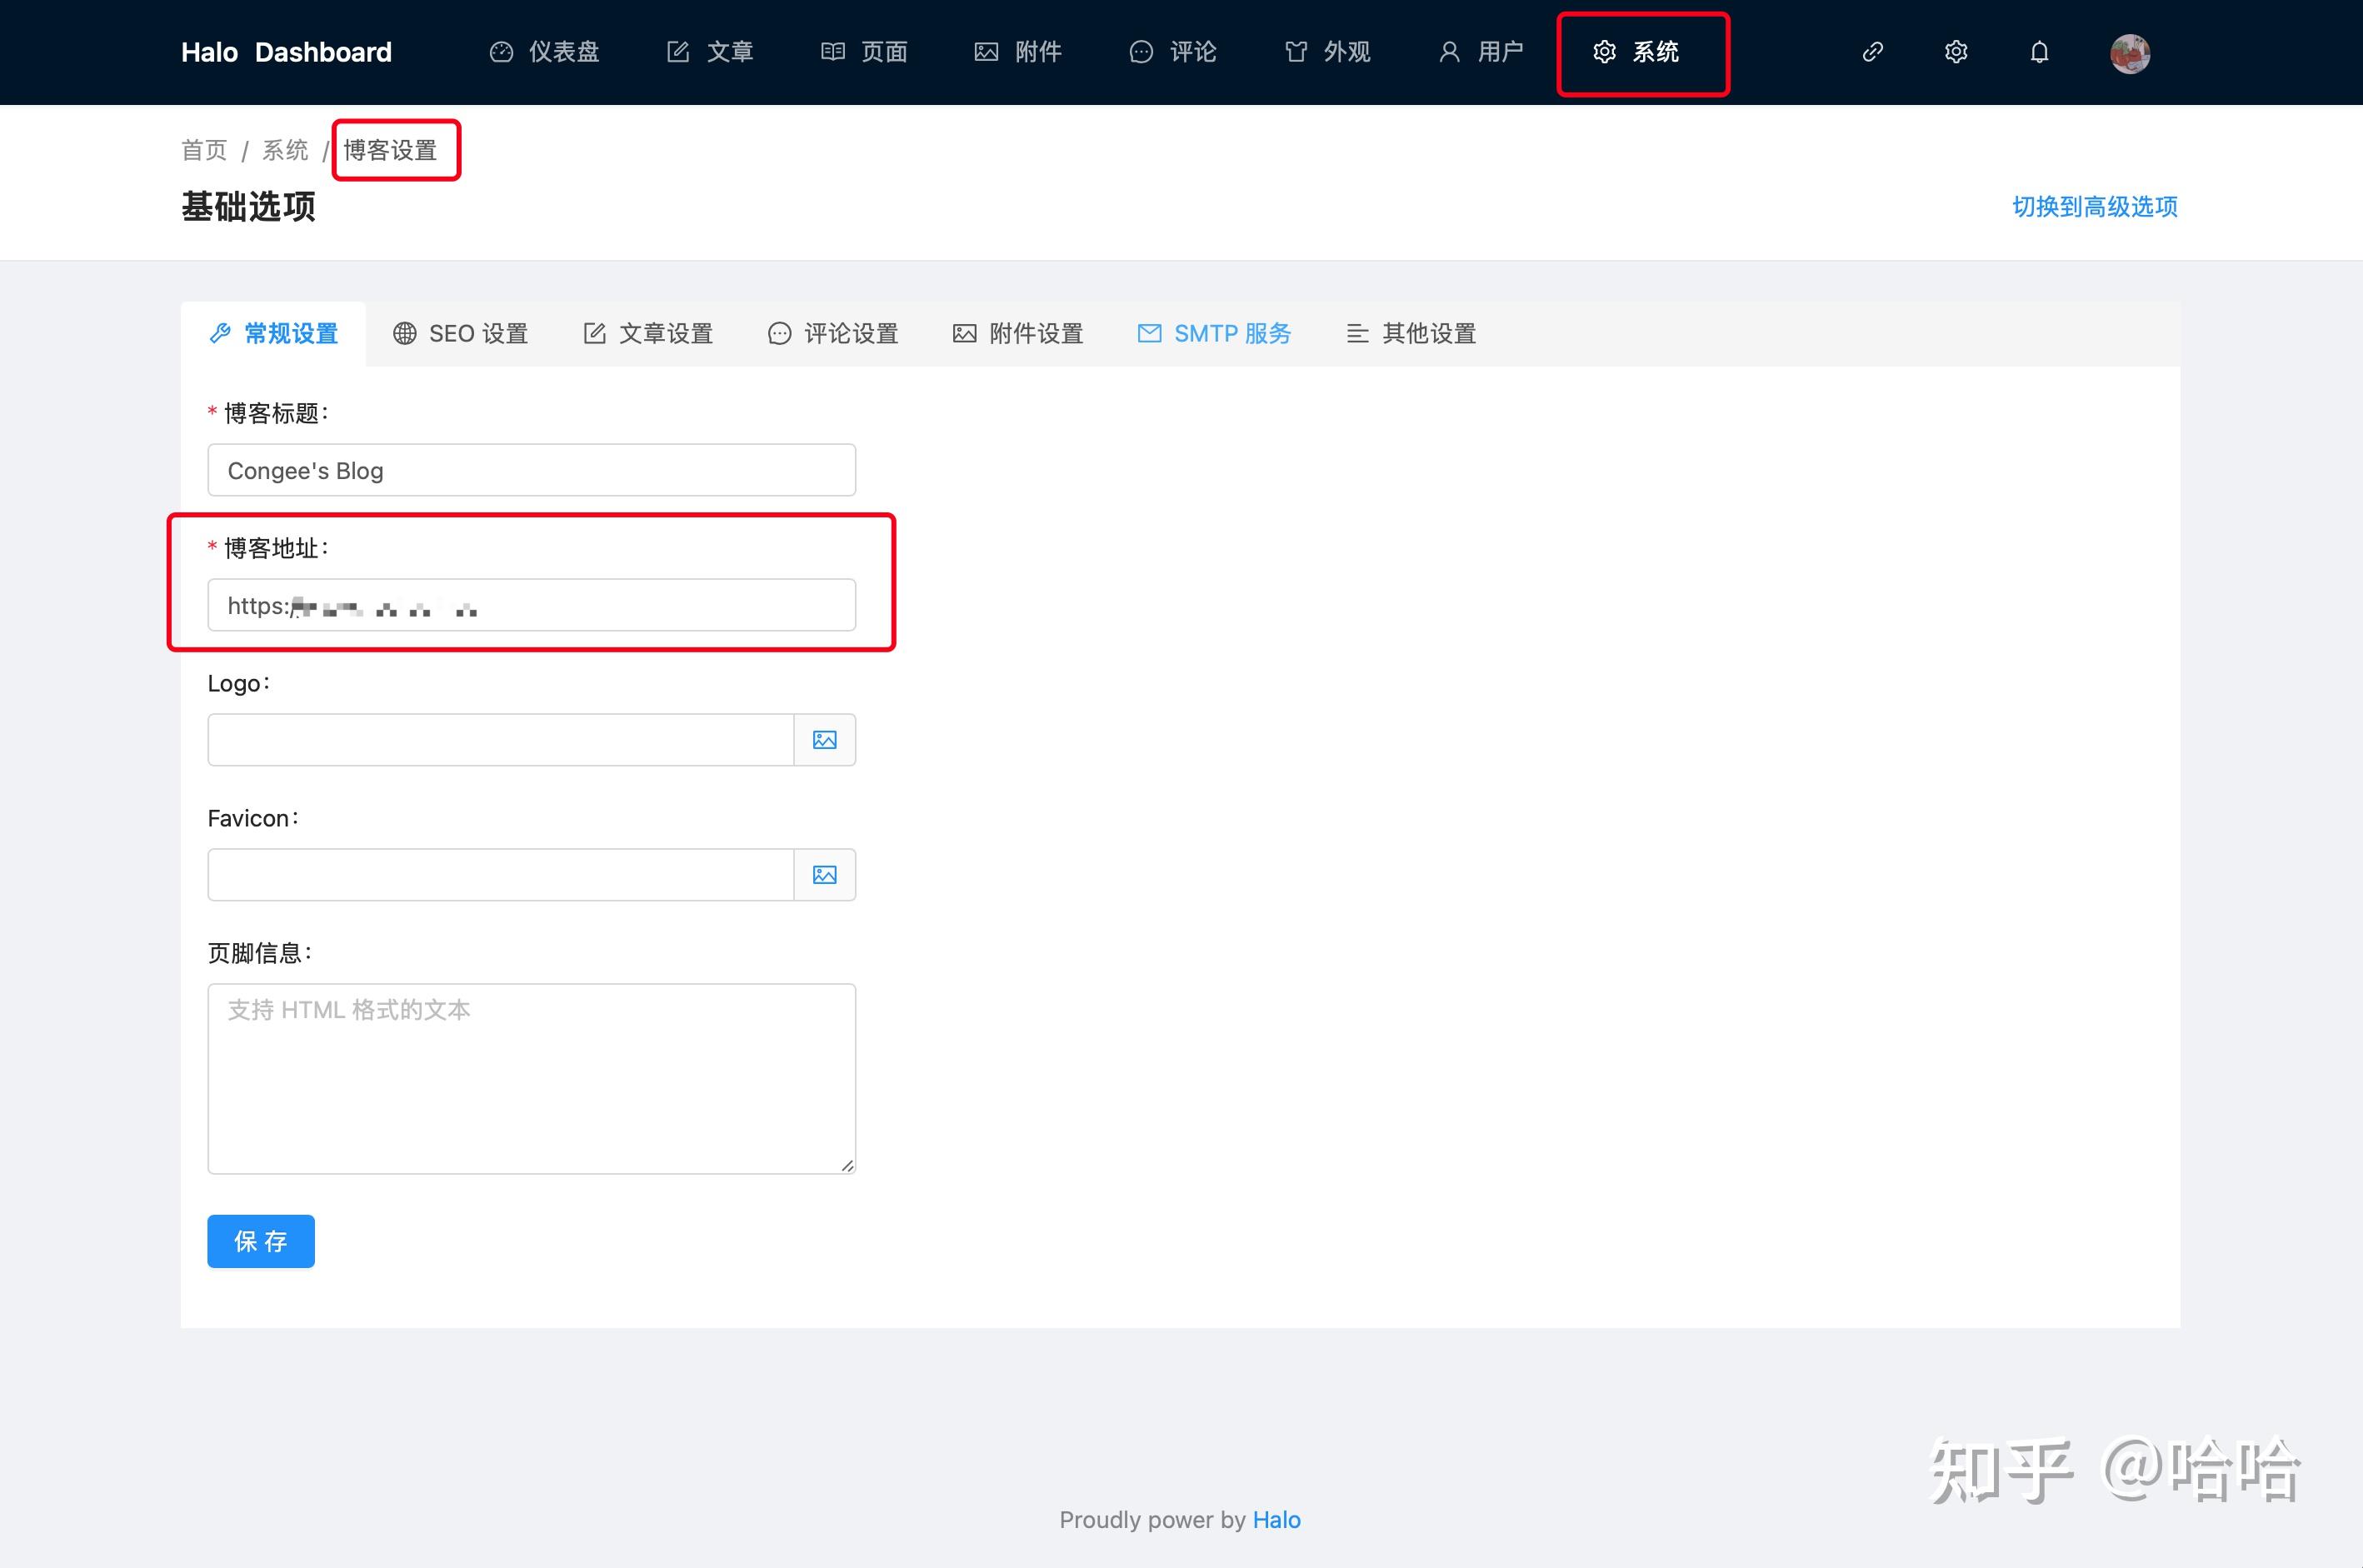Click the gear settings icon in top bar
This screenshot has width=2363, height=1568.
(1956, 52)
